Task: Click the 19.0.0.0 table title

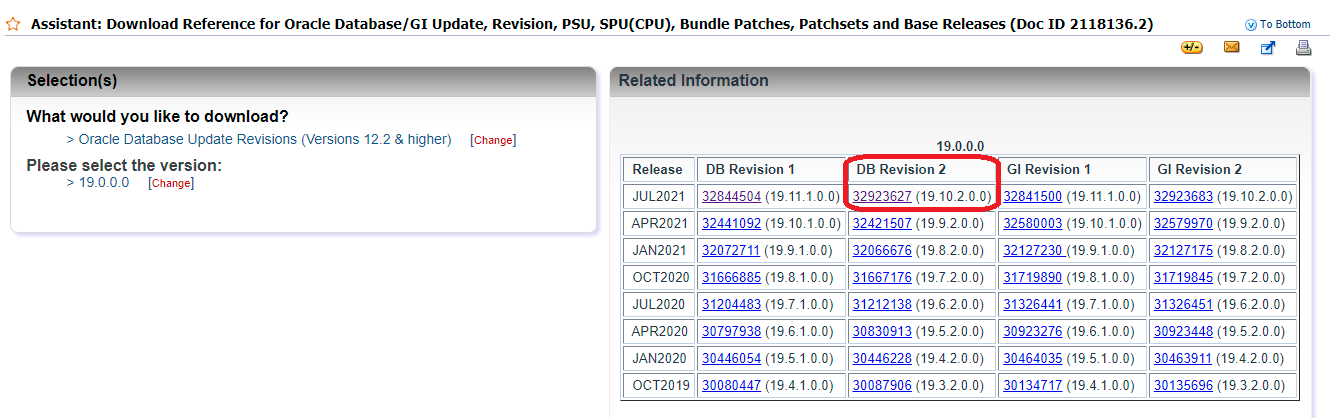Action: (x=960, y=146)
